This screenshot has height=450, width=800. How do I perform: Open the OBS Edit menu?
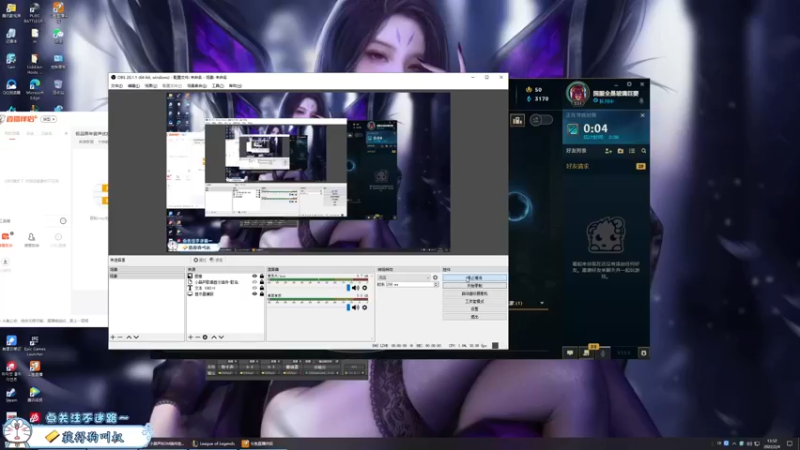tap(134, 86)
